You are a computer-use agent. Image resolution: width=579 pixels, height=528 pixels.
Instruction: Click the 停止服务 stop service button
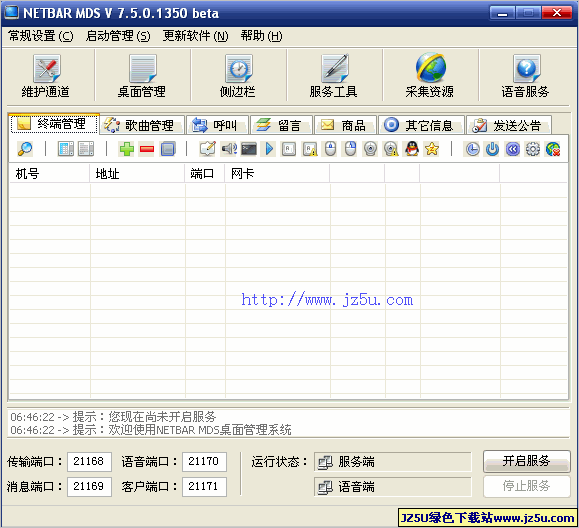pyautogui.click(x=527, y=486)
